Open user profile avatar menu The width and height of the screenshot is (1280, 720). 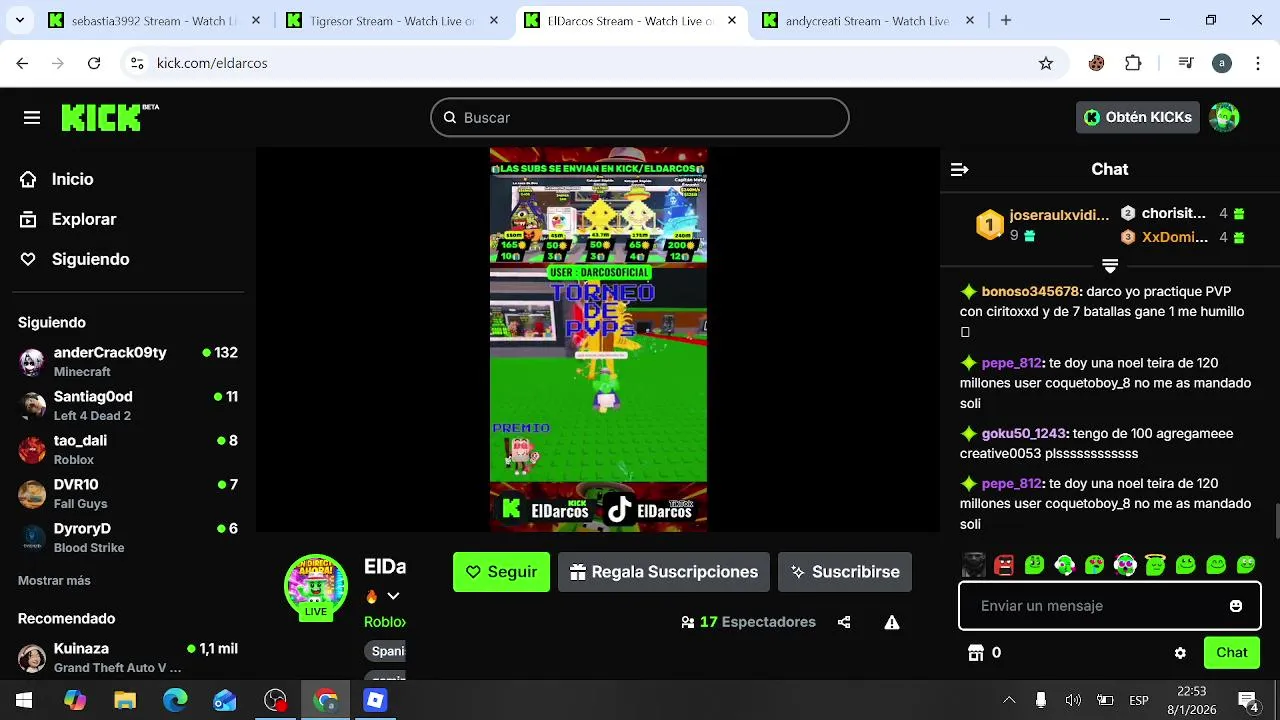[1224, 117]
